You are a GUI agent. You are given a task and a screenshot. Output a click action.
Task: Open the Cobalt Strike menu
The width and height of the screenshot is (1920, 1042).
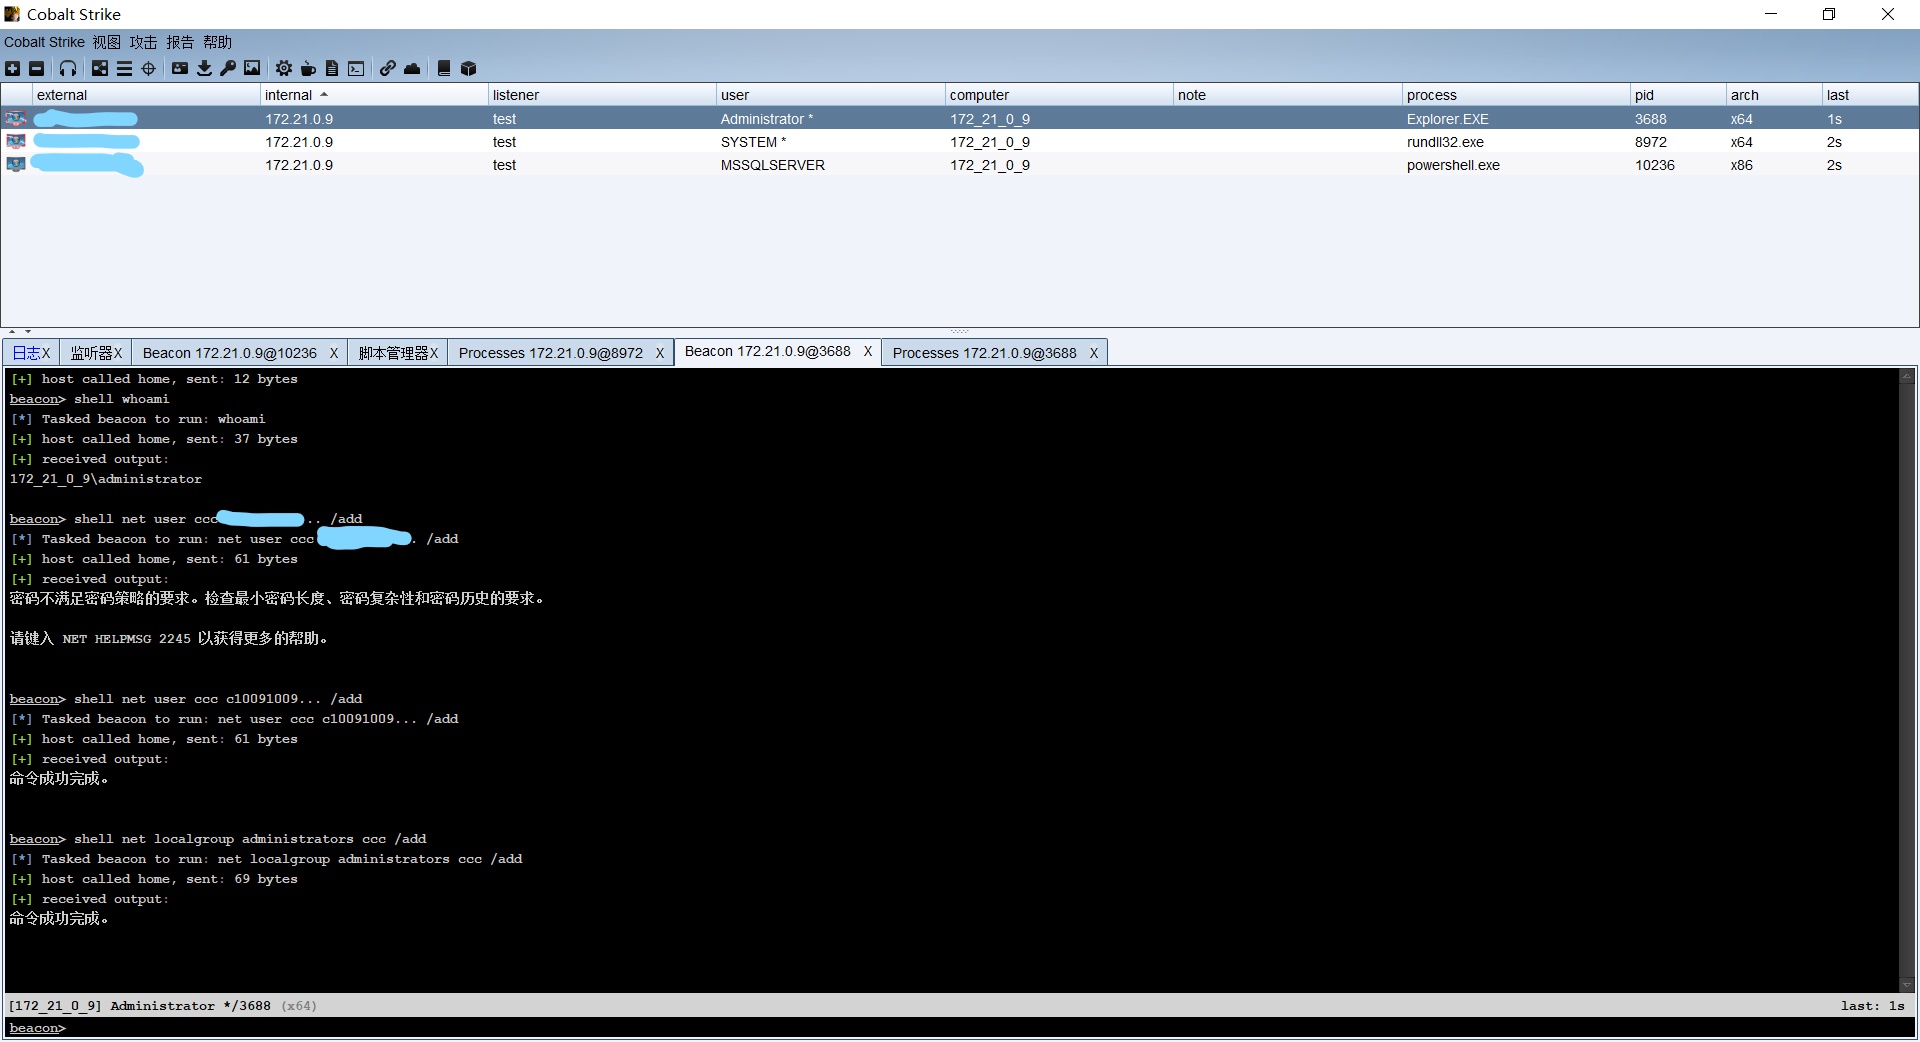click(x=44, y=42)
